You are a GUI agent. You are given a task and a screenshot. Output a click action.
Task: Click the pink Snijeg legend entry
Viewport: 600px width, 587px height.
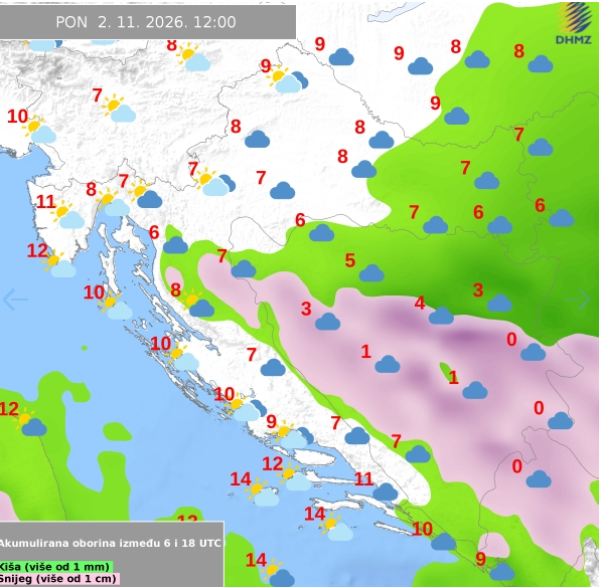tap(60, 579)
